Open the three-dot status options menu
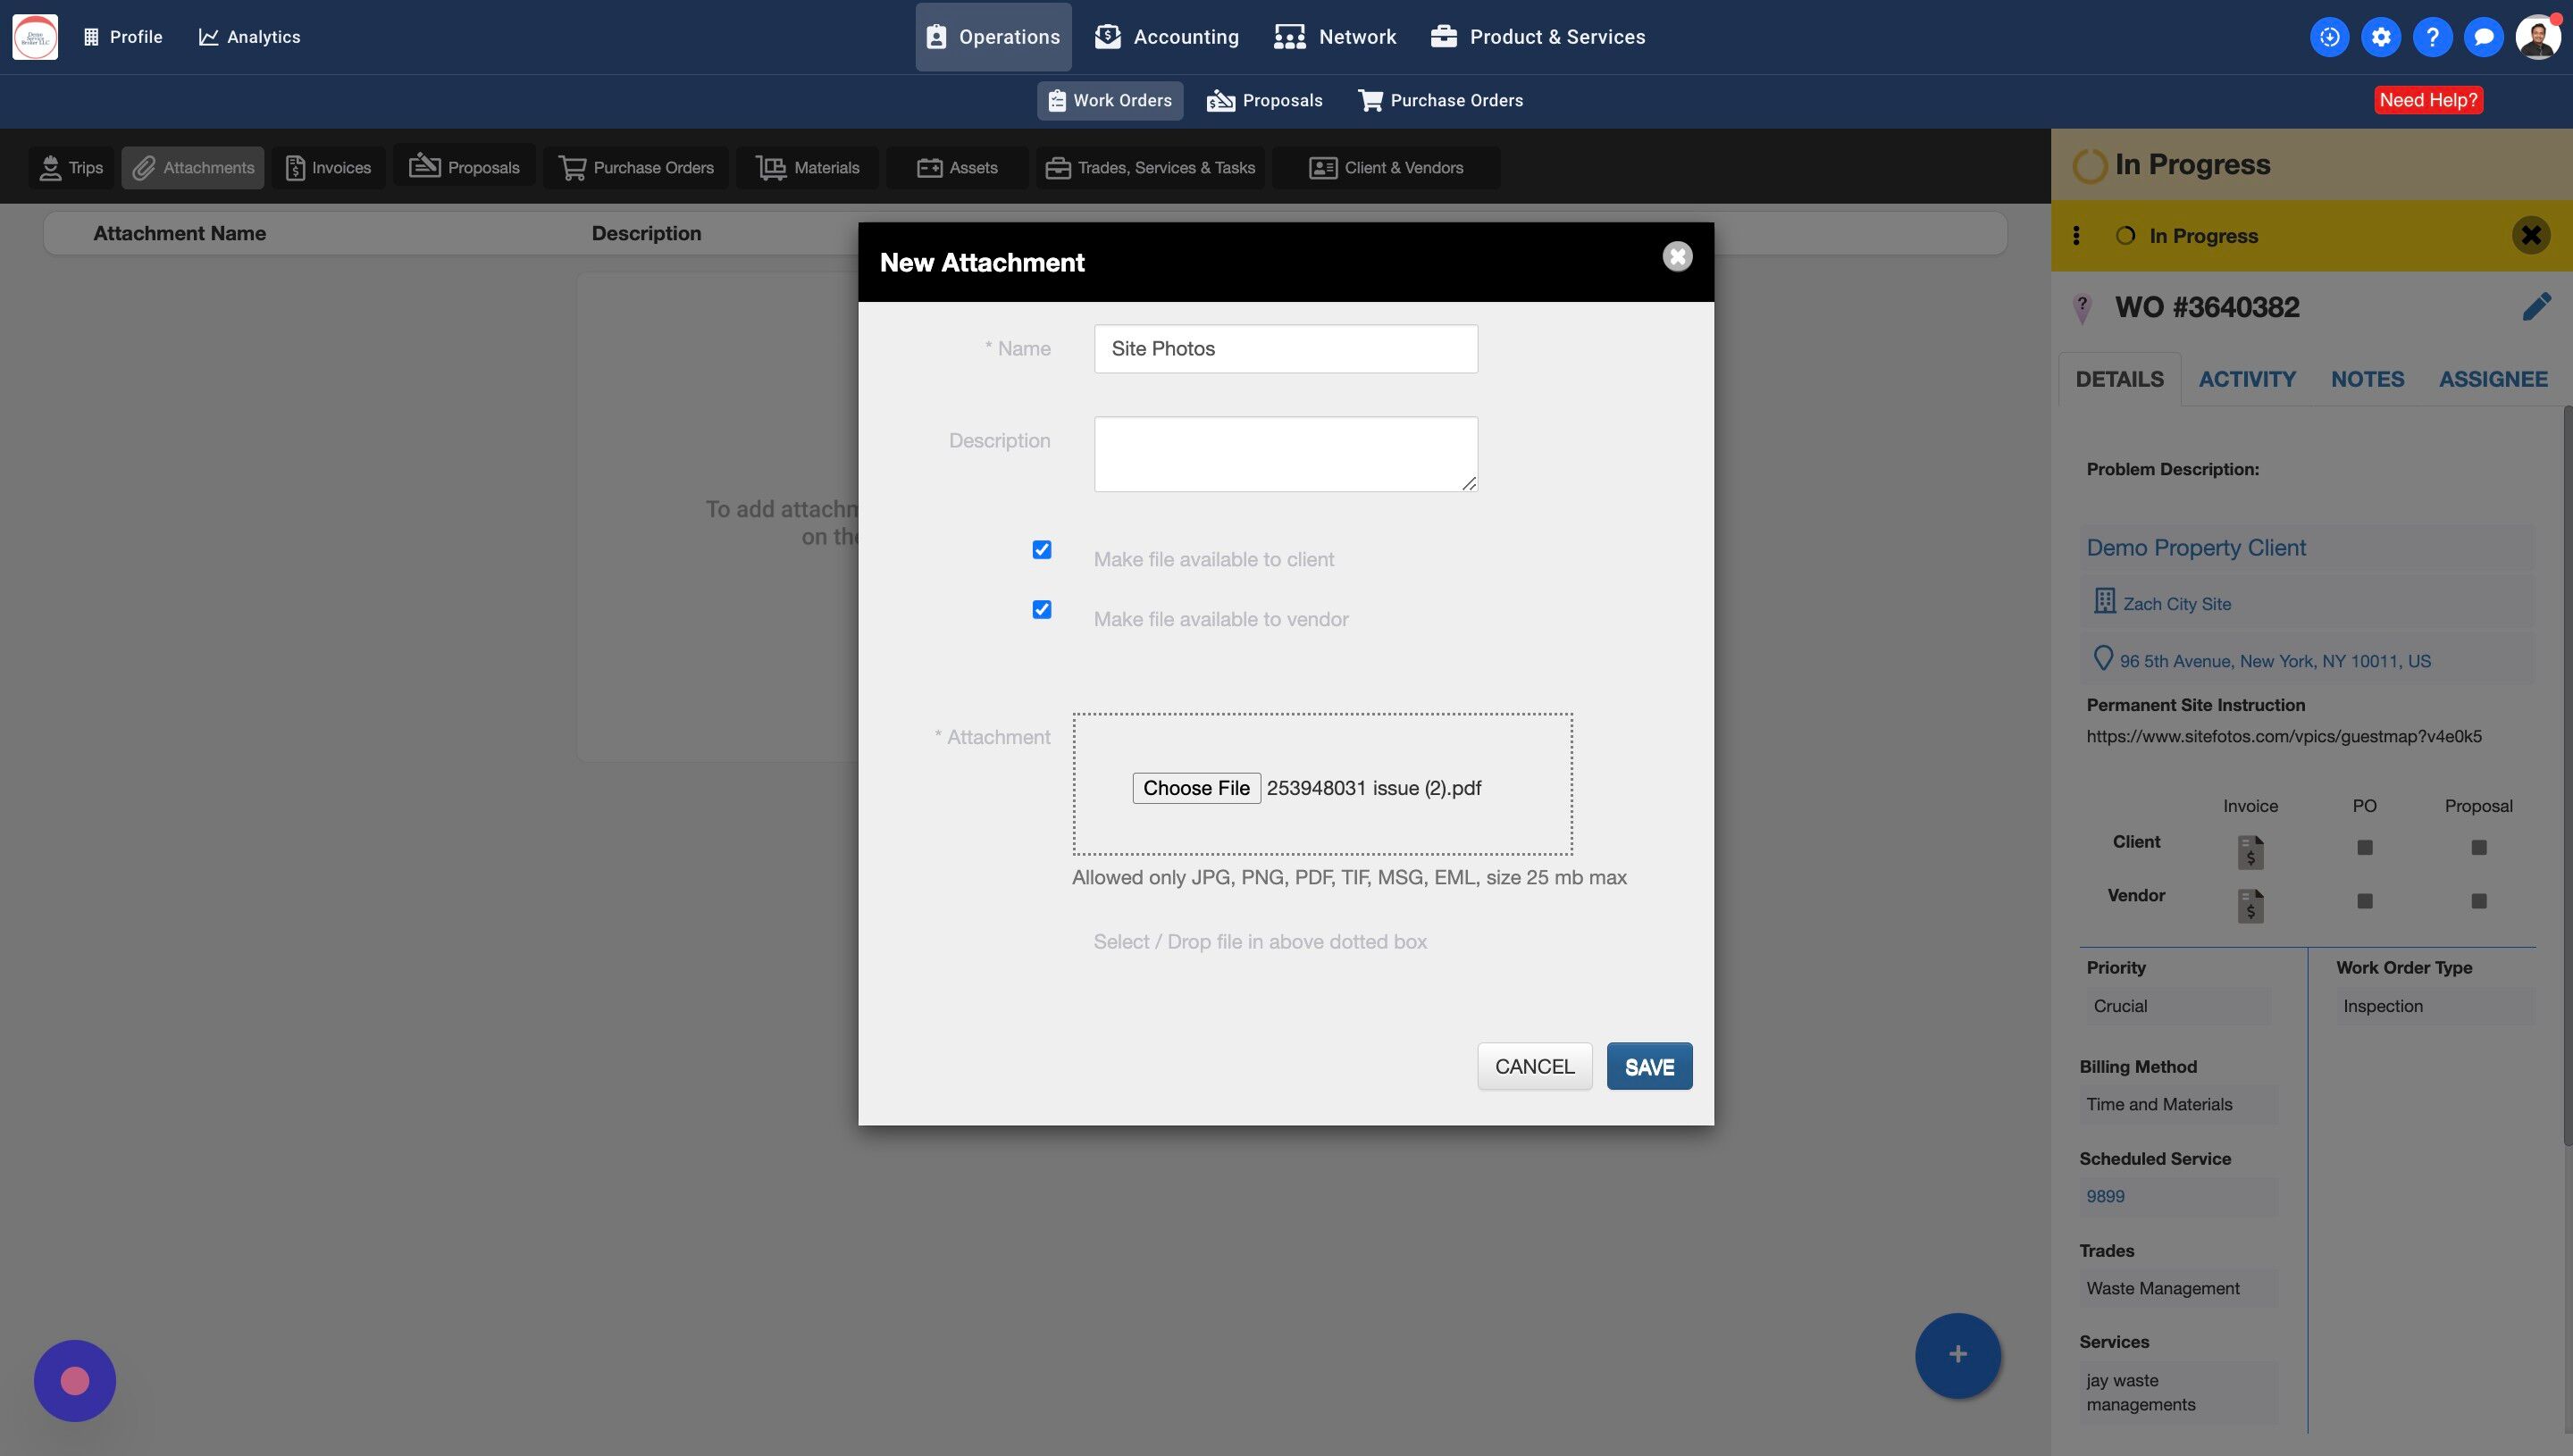Viewport: 2573px width, 1456px height. tap(2076, 235)
